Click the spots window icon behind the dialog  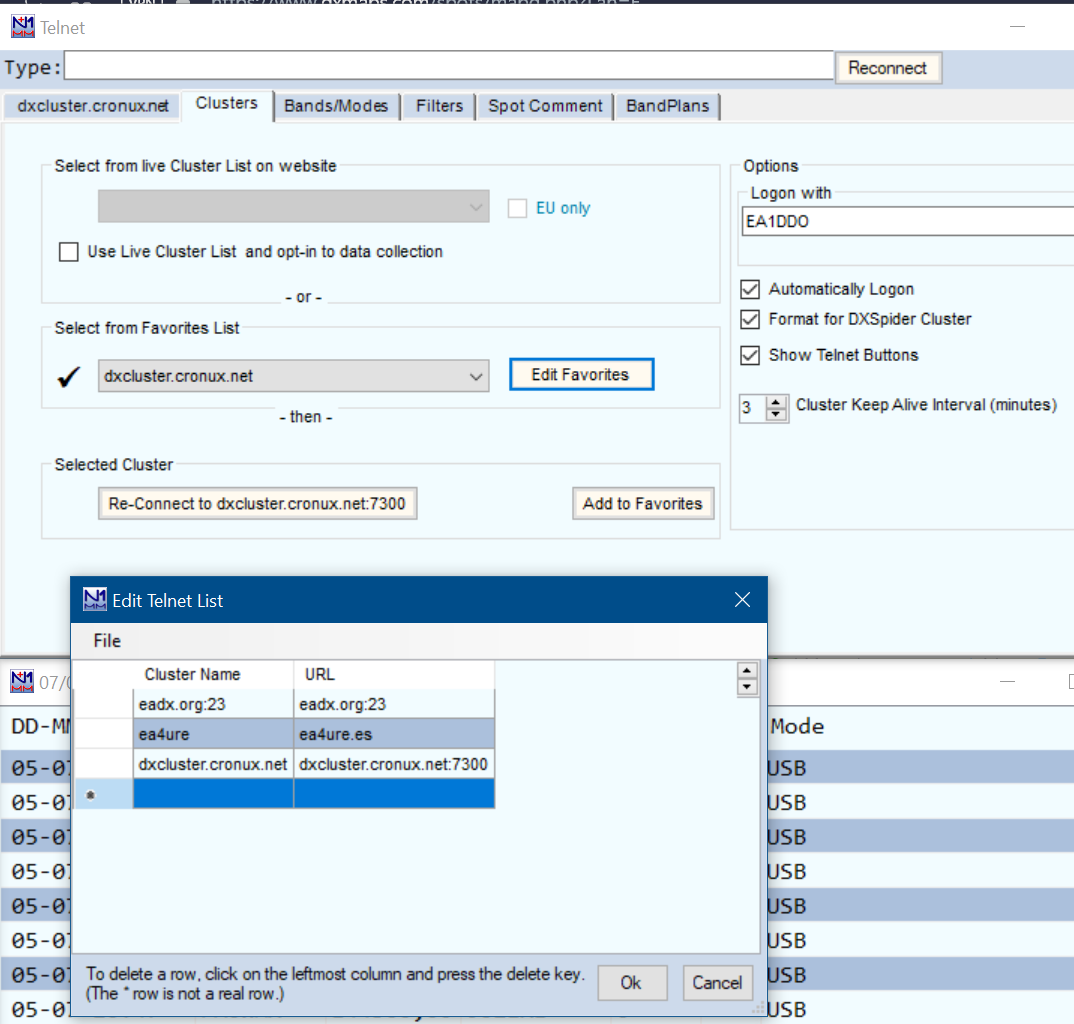pos(22,681)
